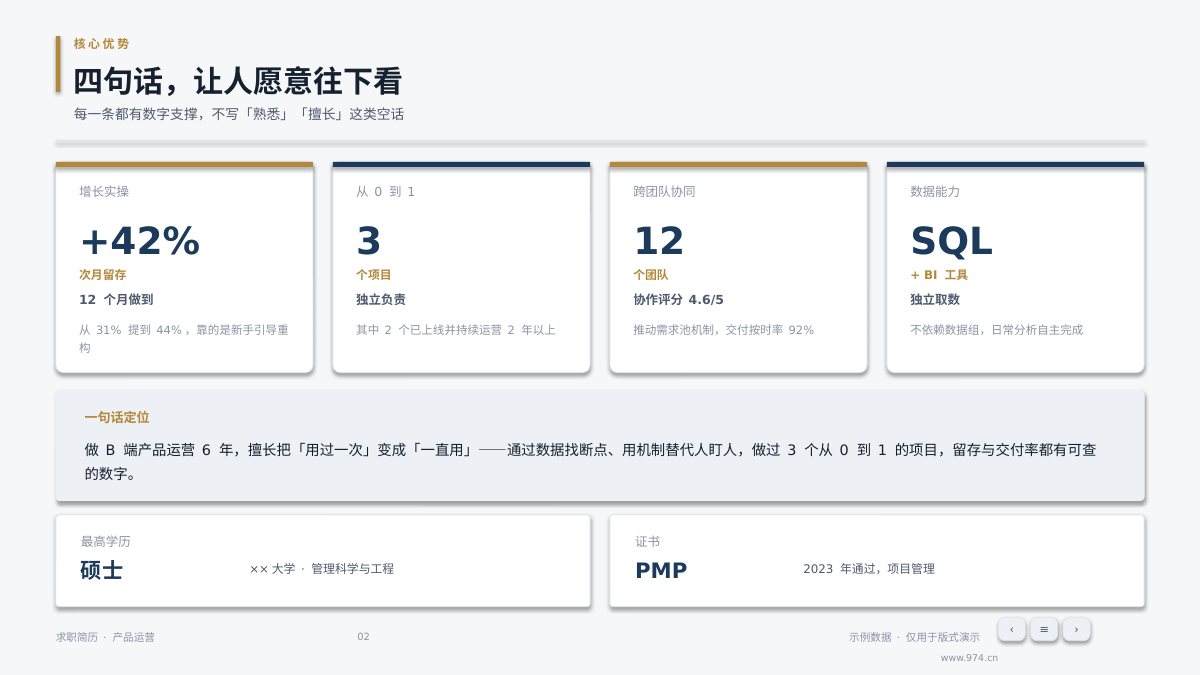Select the 协作评分 4.6/5 line

pyautogui.click(x=678, y=299)
